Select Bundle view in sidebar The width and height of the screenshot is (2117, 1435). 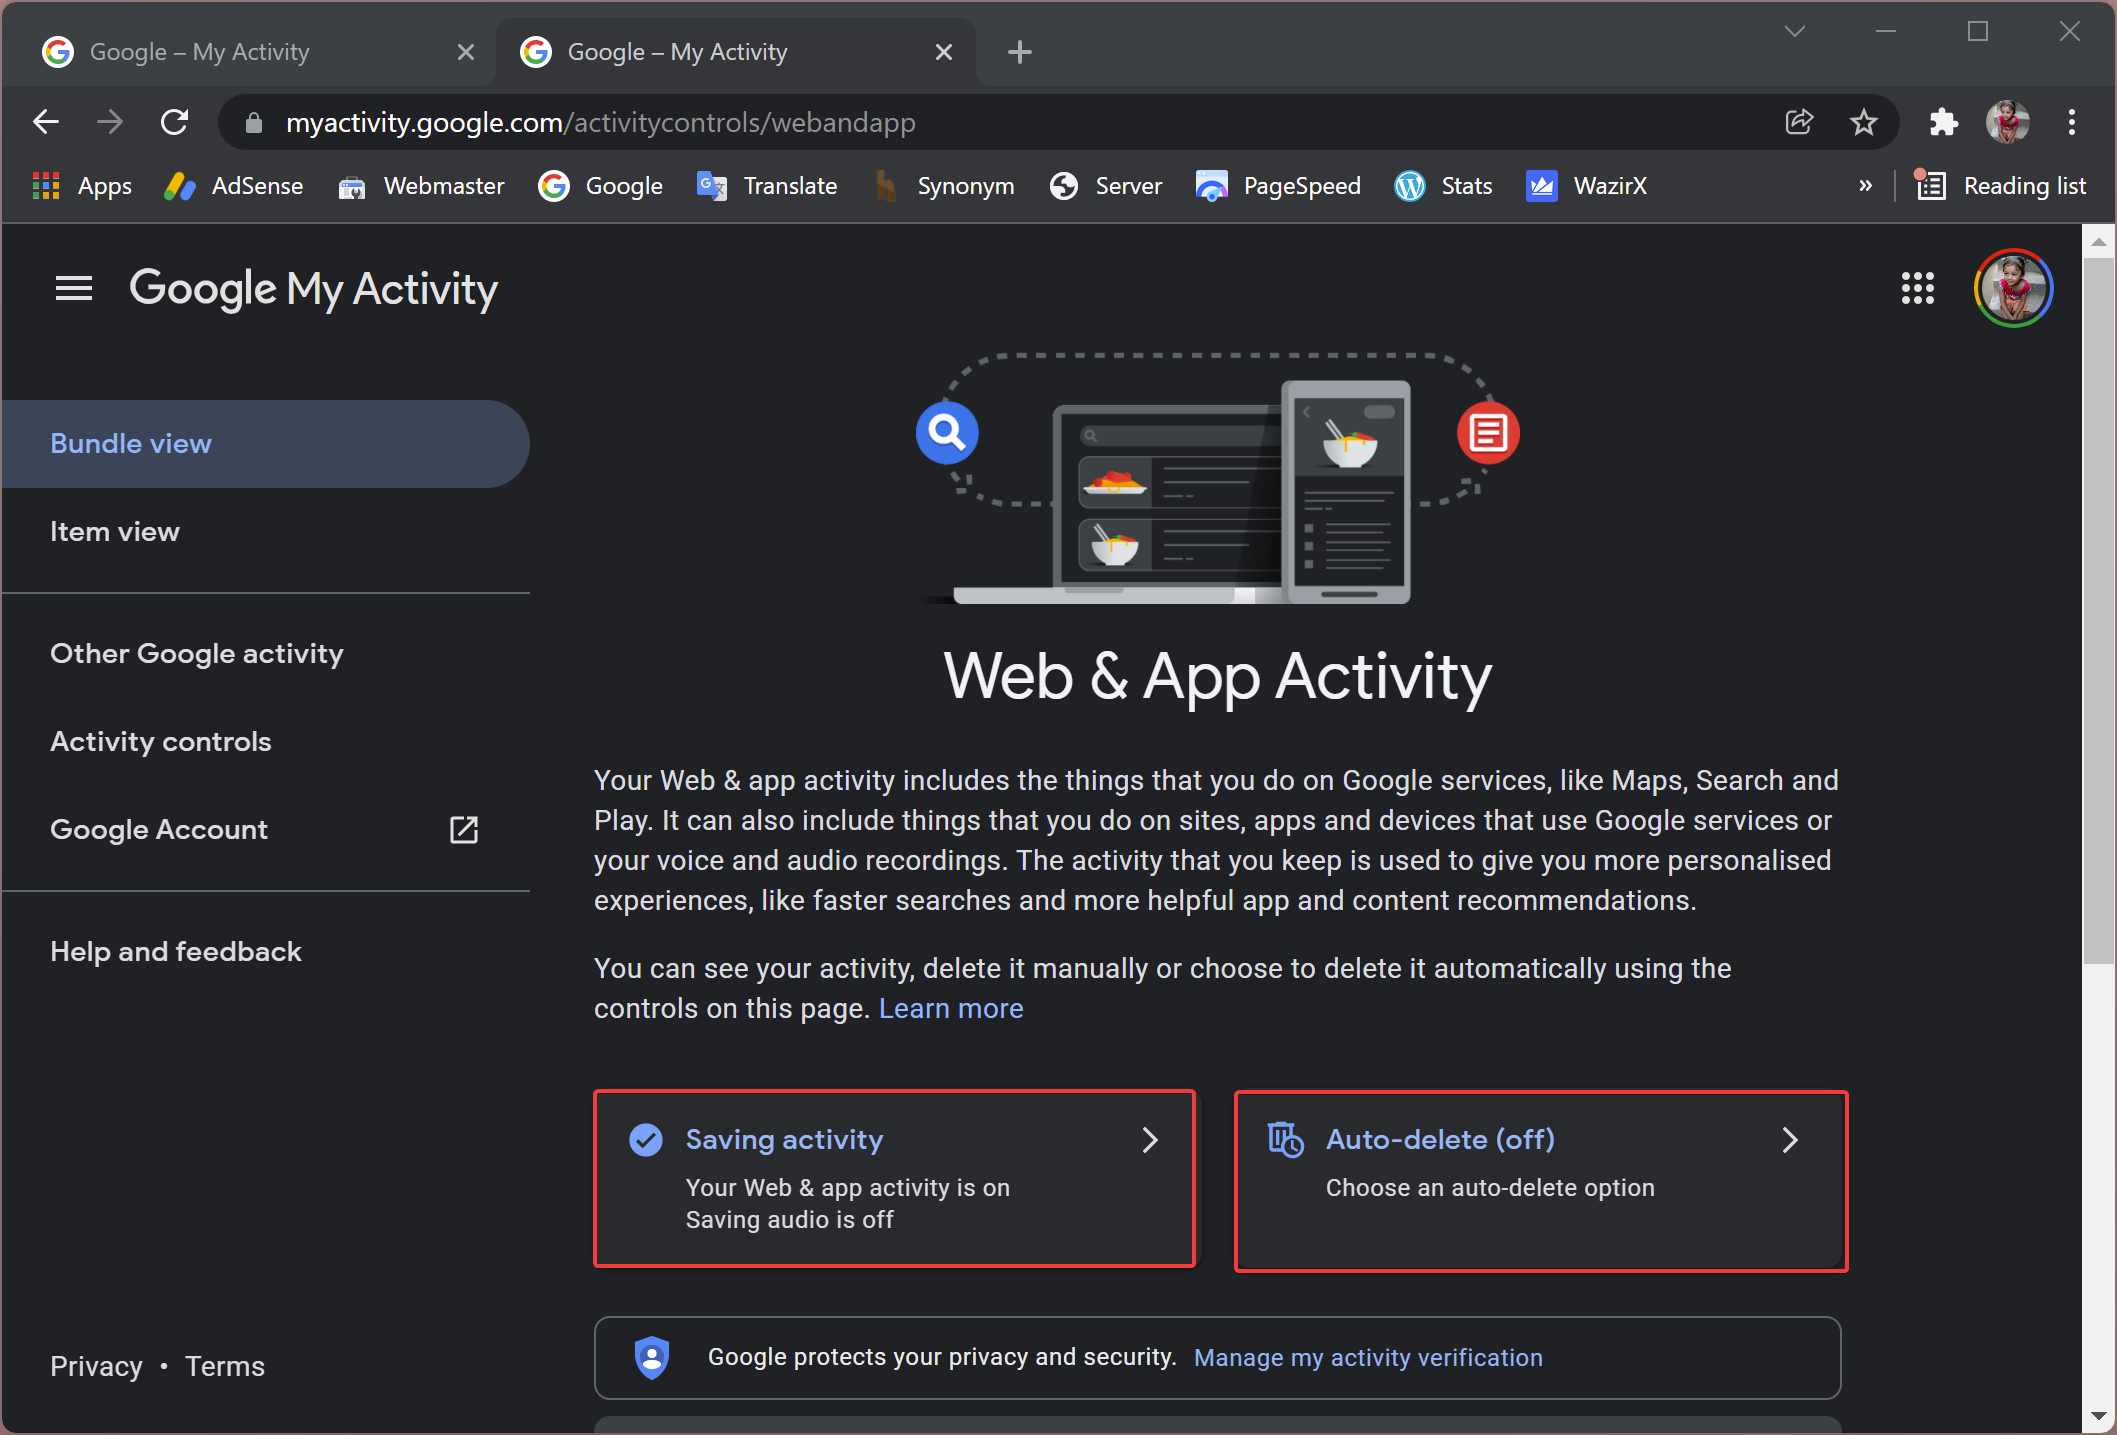point(266,444)
